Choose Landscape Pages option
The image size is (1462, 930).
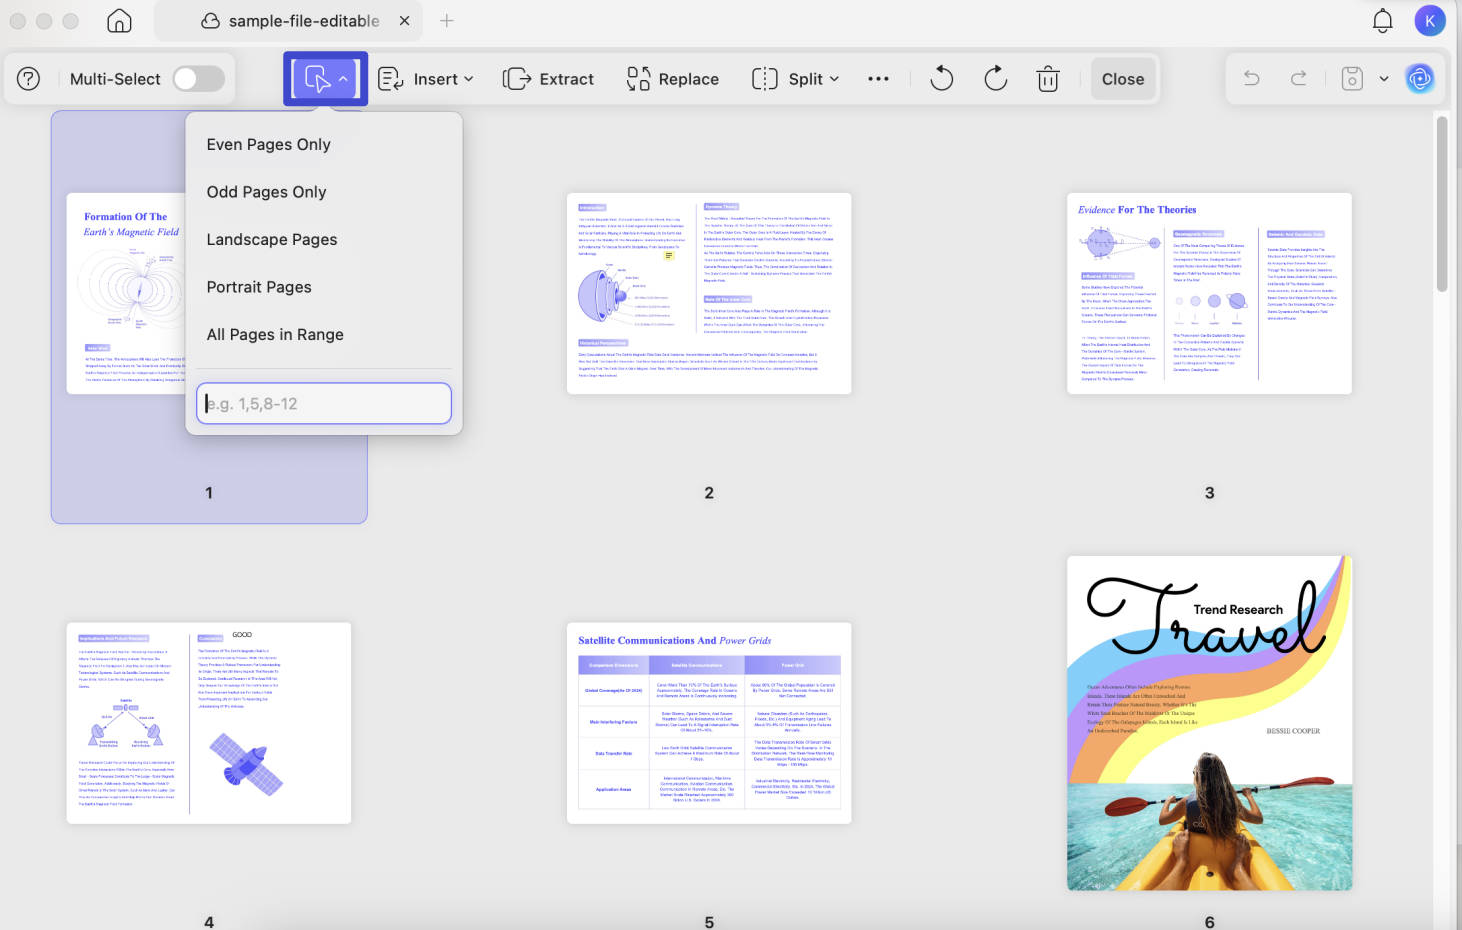pyautogui.click(x=272, y=239)
